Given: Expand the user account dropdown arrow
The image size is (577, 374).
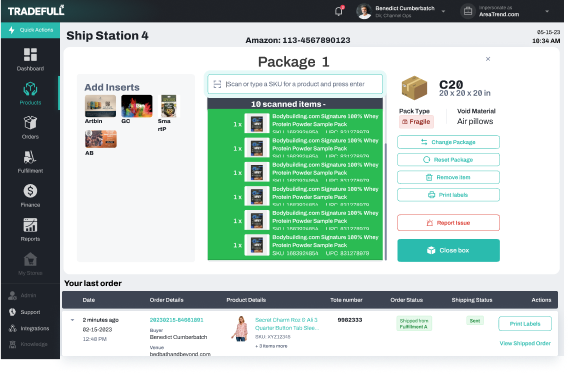Looking at the screenshot, I should point(443,11).
